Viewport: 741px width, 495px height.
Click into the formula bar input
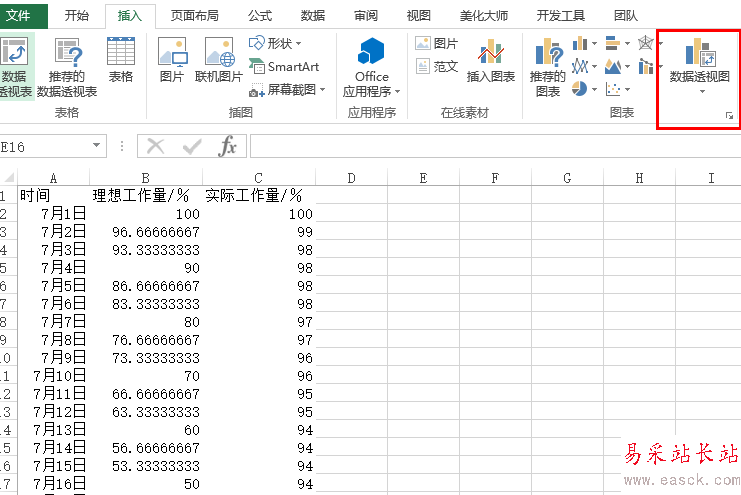click(495, 146)
